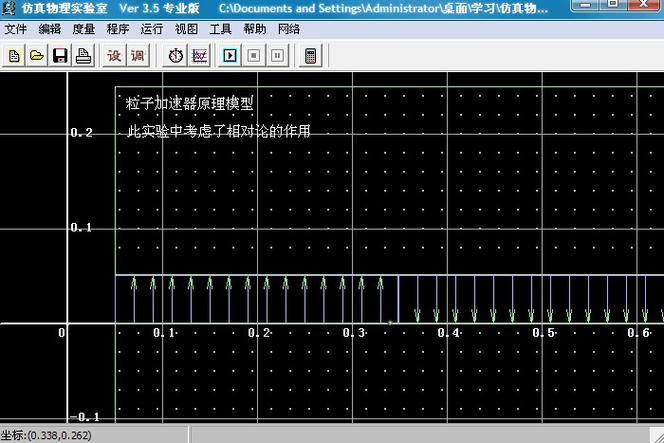Screen dimensions: 664x443
Task: Save experiment with the floppy disk icon
Action: tap(60, 55)
